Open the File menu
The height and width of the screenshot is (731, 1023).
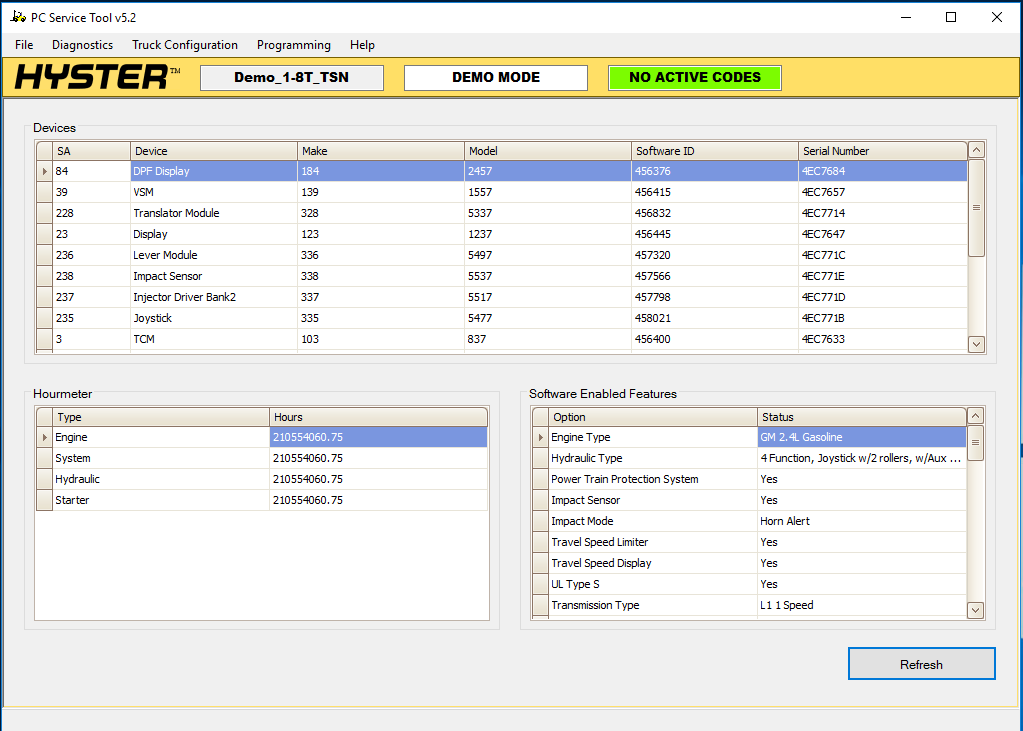click(x=23, y=45)
